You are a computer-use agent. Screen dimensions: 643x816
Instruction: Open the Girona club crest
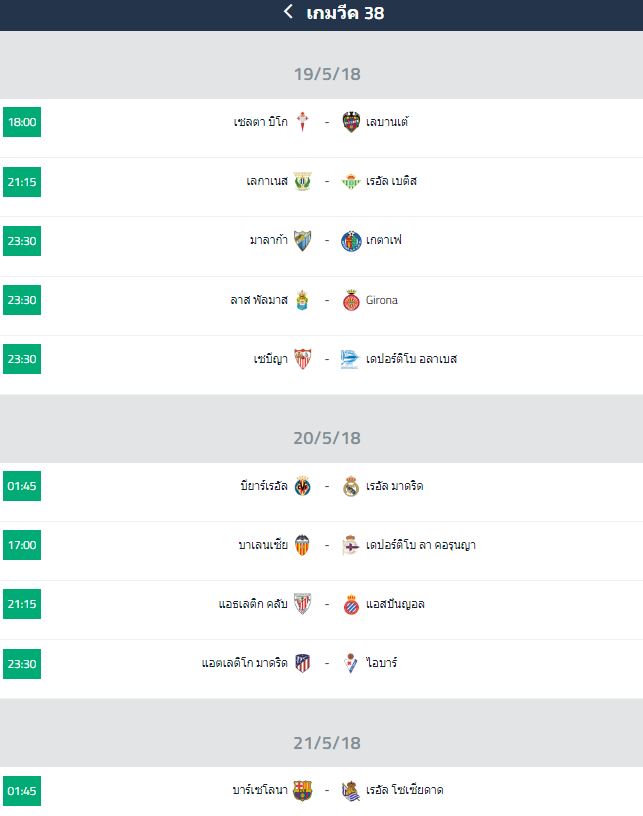pos(351,300)
